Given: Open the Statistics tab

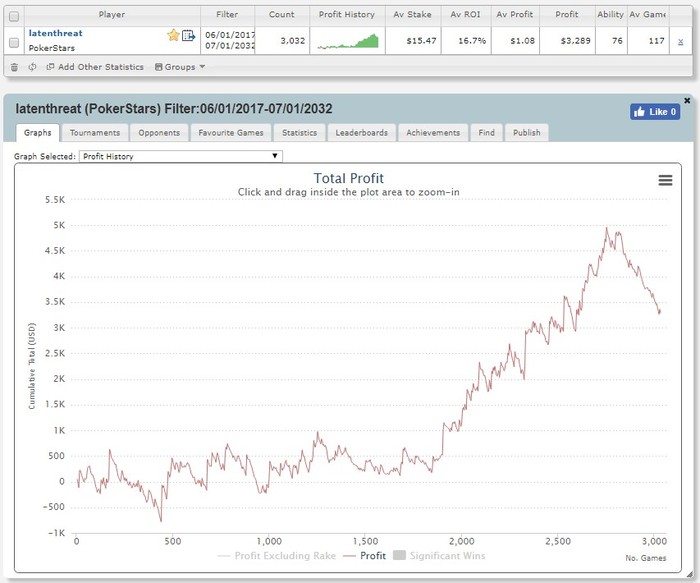Looking at the screenshot, I should [x=300, y=133].
